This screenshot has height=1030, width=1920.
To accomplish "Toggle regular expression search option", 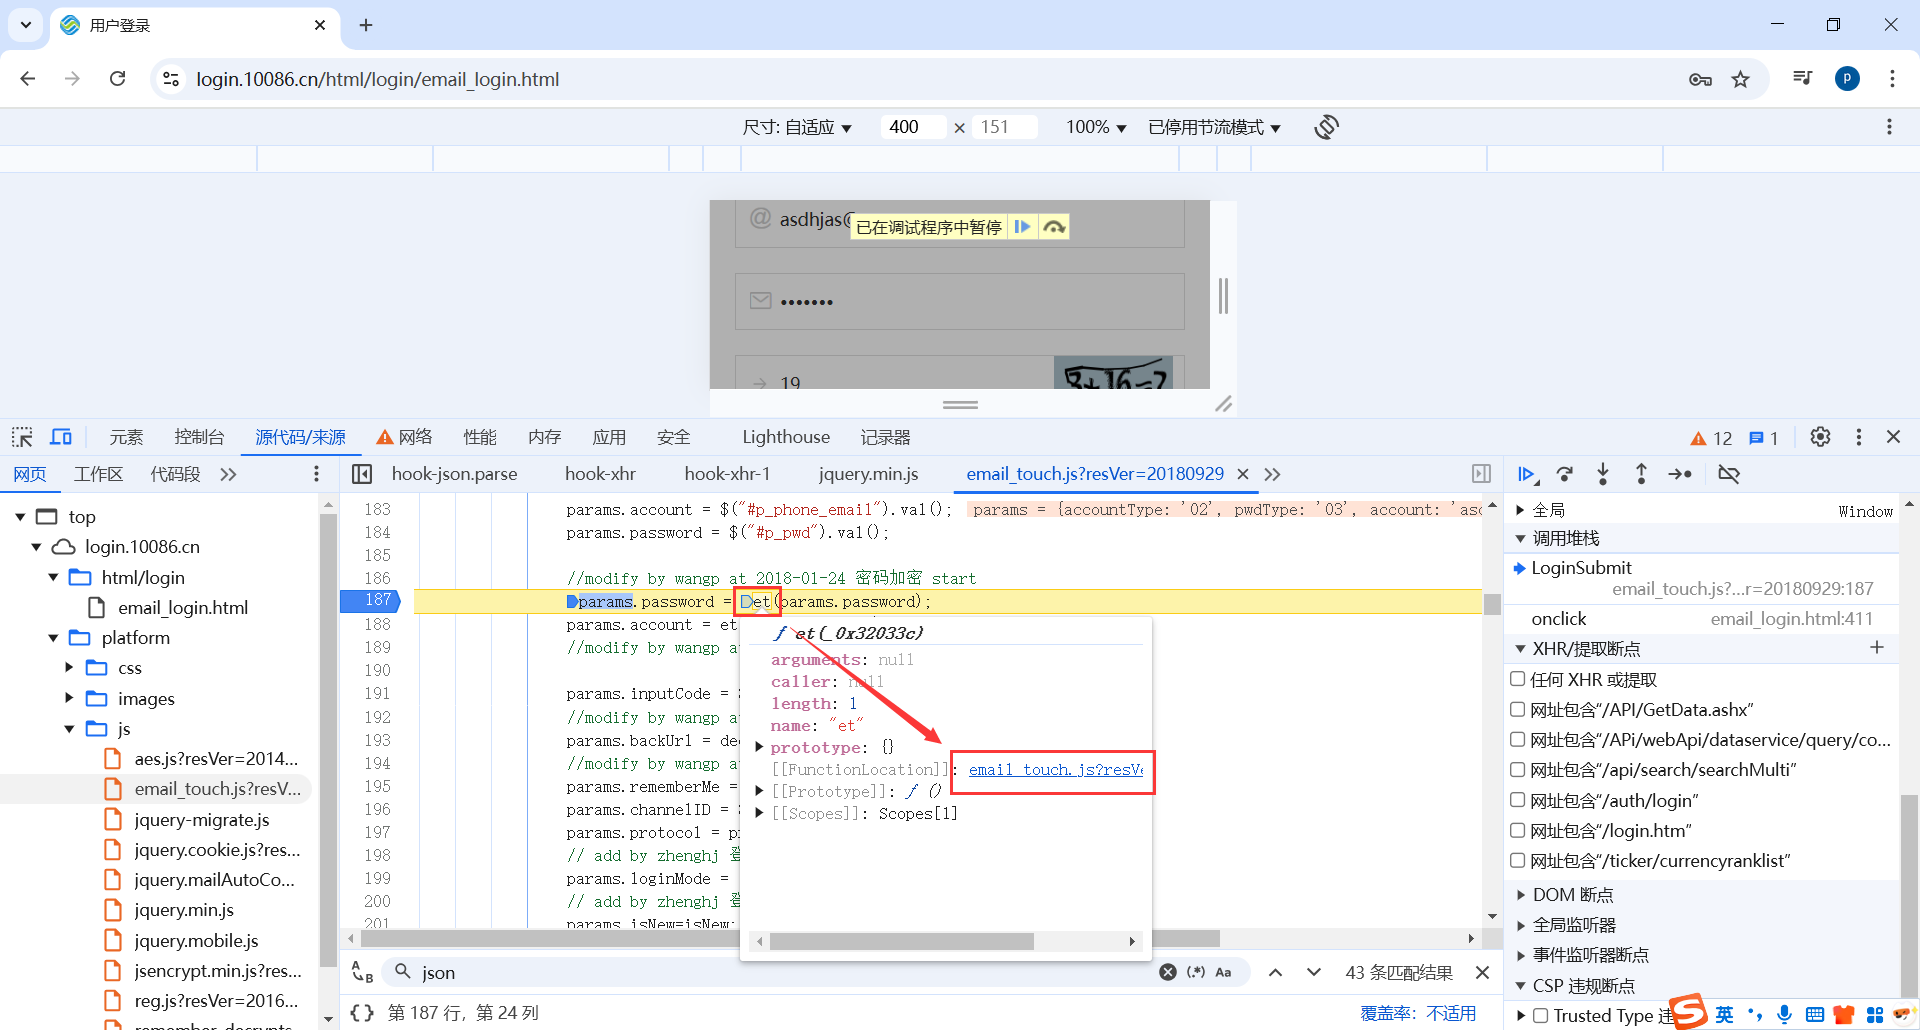I will click(1196, 972).
